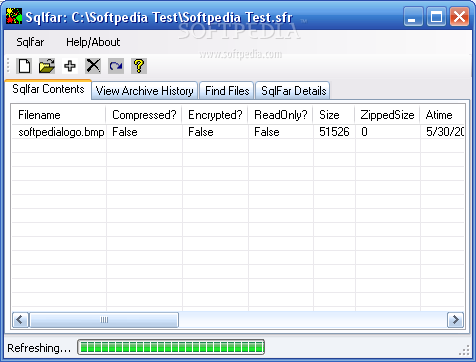This screenshot has width=476, height=362.
Task: Open the Find Files tab
Action: [227, 91]
